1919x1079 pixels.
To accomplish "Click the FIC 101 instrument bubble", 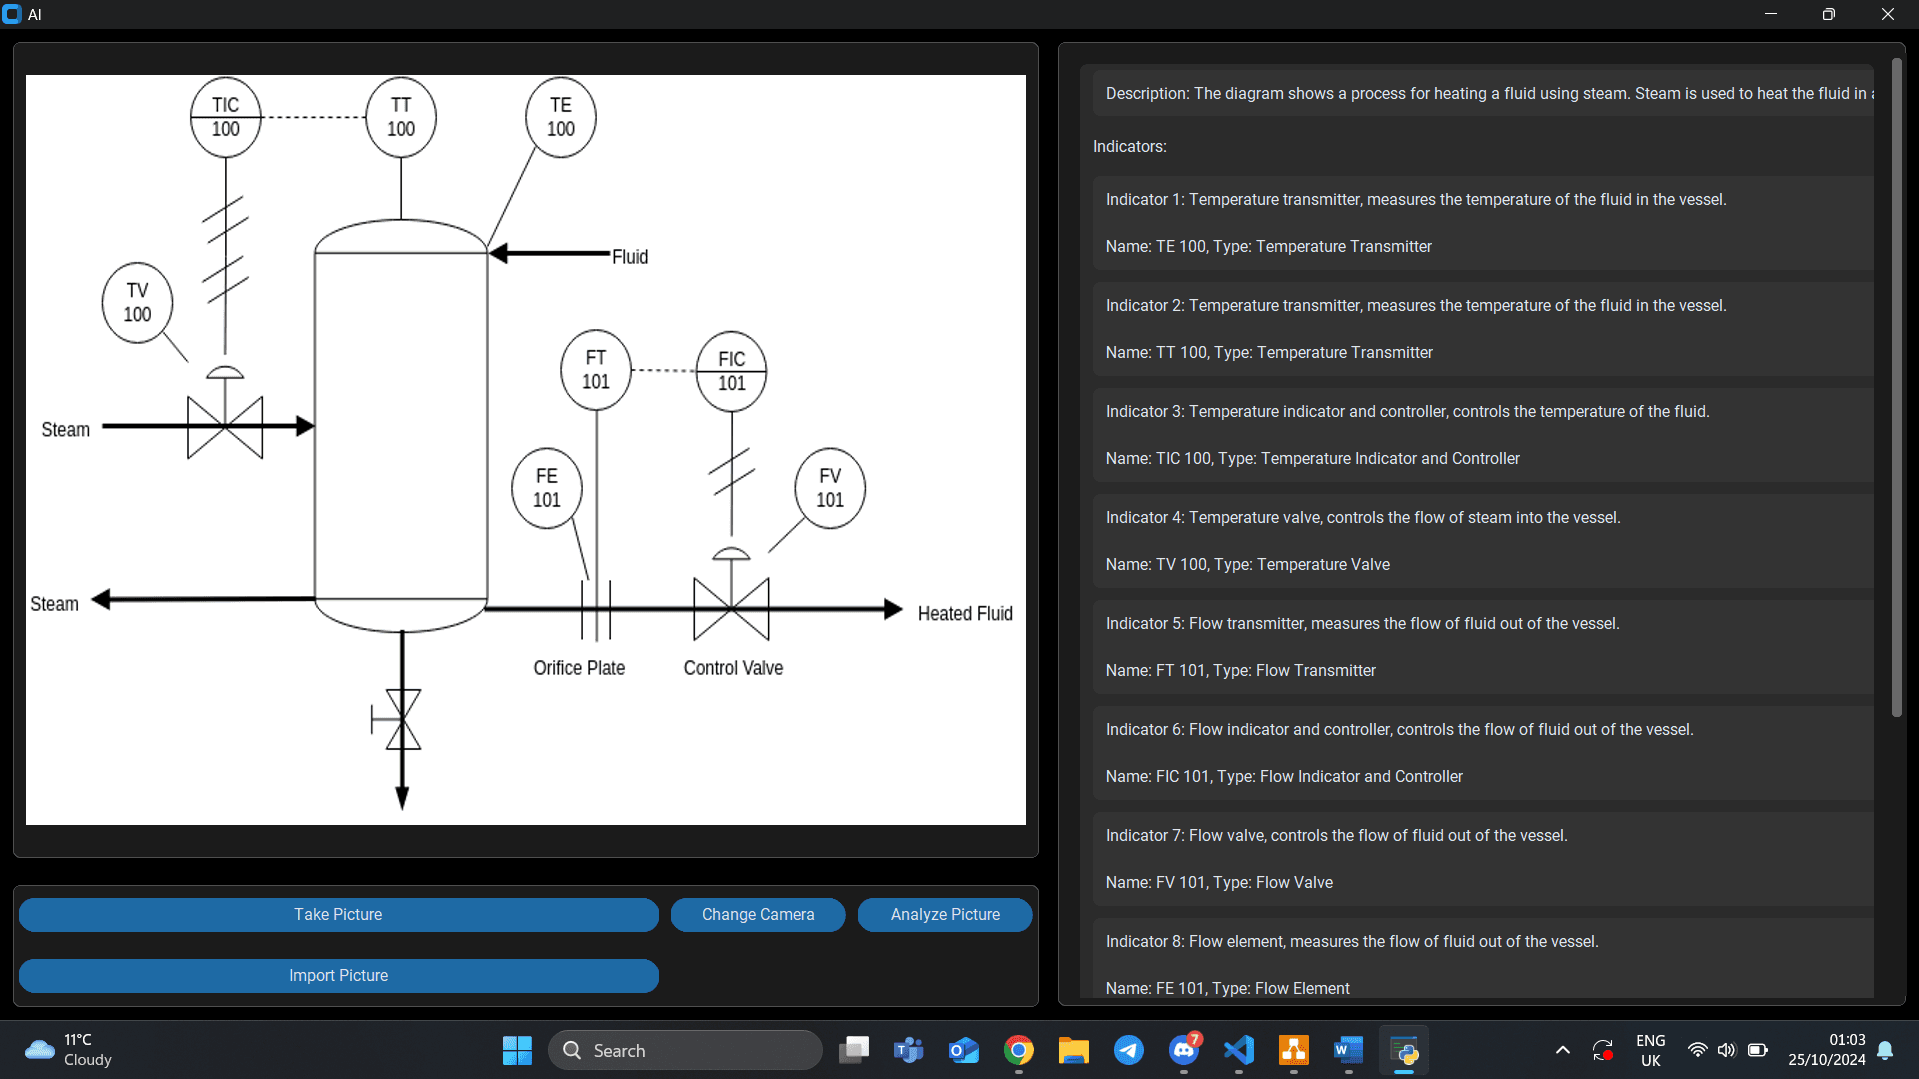I will [x=732, y=371].
